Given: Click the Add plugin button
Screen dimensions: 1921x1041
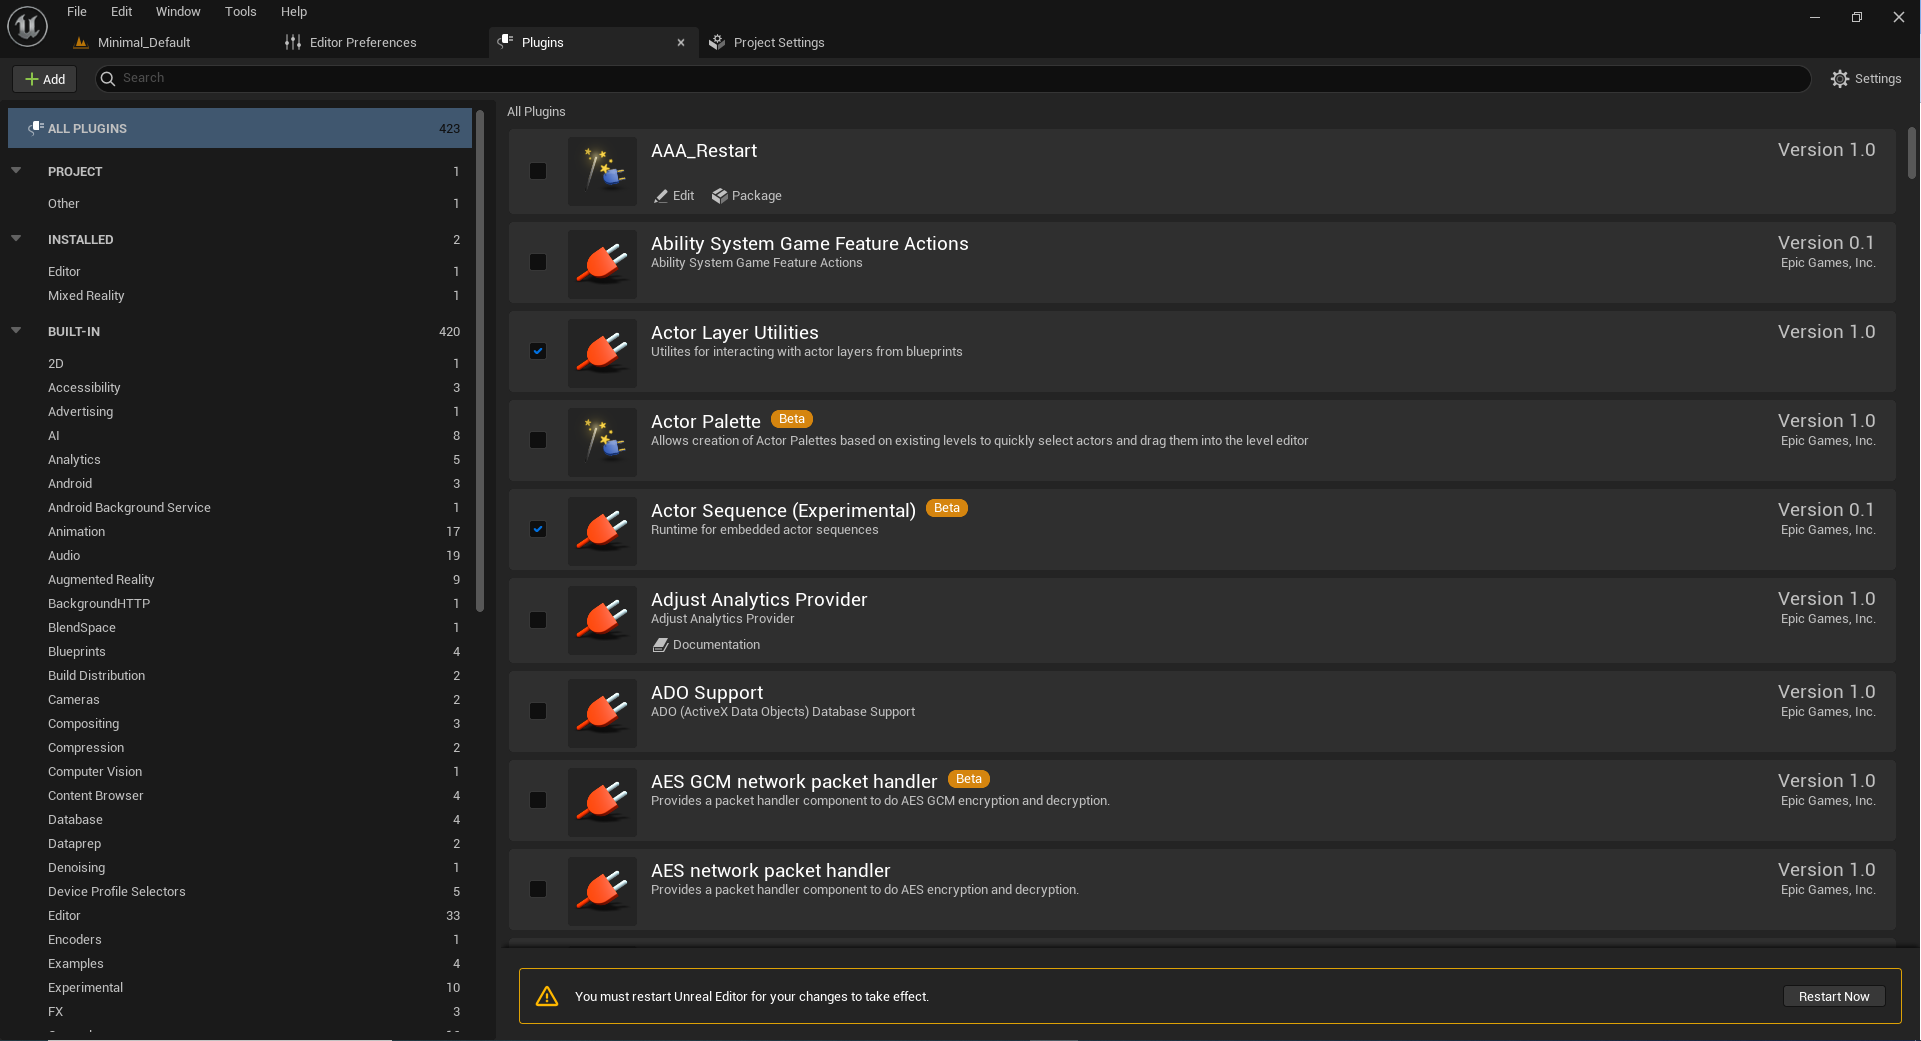Looking at the screenshot, I should [45, 79].
